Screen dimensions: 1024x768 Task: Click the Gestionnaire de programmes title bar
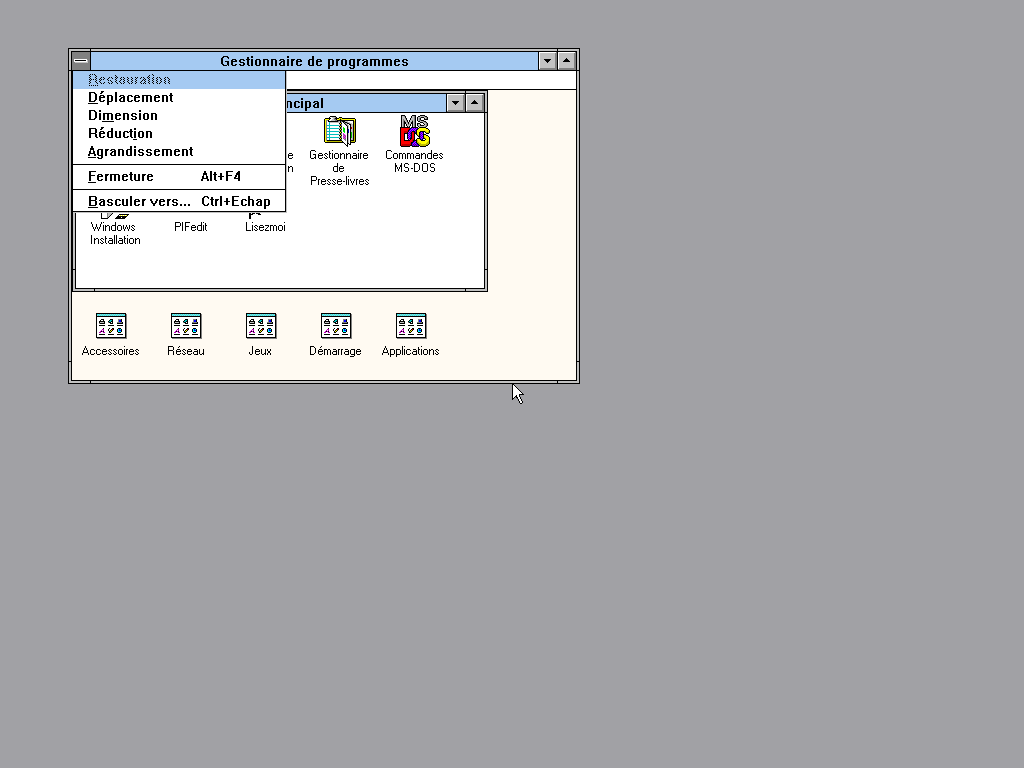(314, 61)
